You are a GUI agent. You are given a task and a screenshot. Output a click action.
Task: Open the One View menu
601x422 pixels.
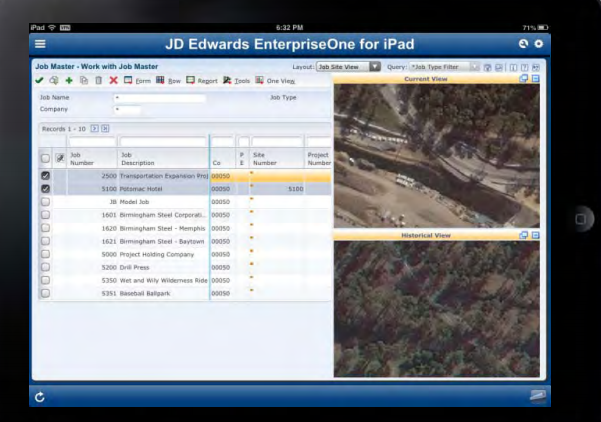[x=275, y=80]
